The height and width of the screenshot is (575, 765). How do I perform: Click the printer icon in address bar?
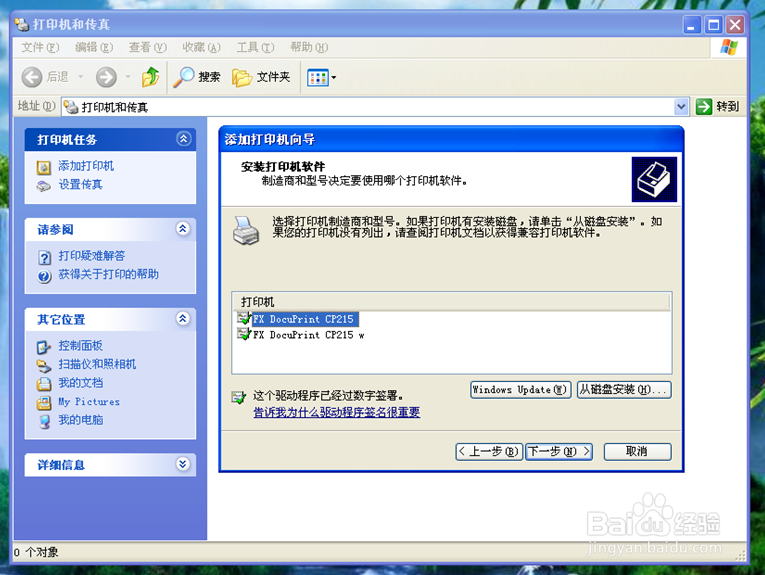pos(71,107)
